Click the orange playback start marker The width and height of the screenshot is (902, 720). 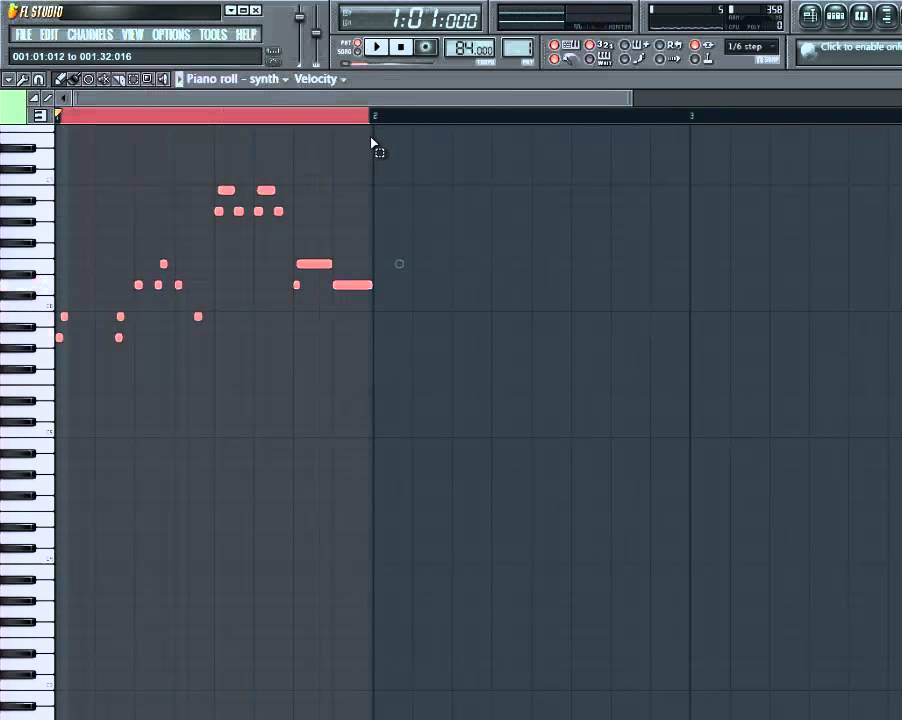(x=58, y=114)
